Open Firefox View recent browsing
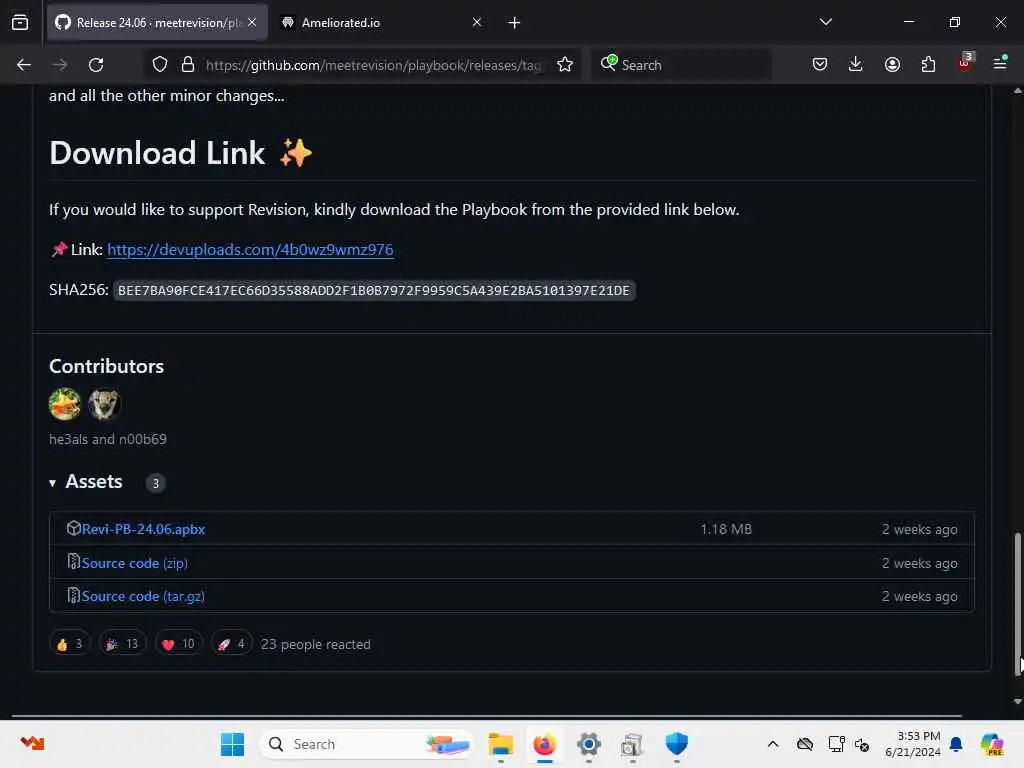 click(20, 23)
